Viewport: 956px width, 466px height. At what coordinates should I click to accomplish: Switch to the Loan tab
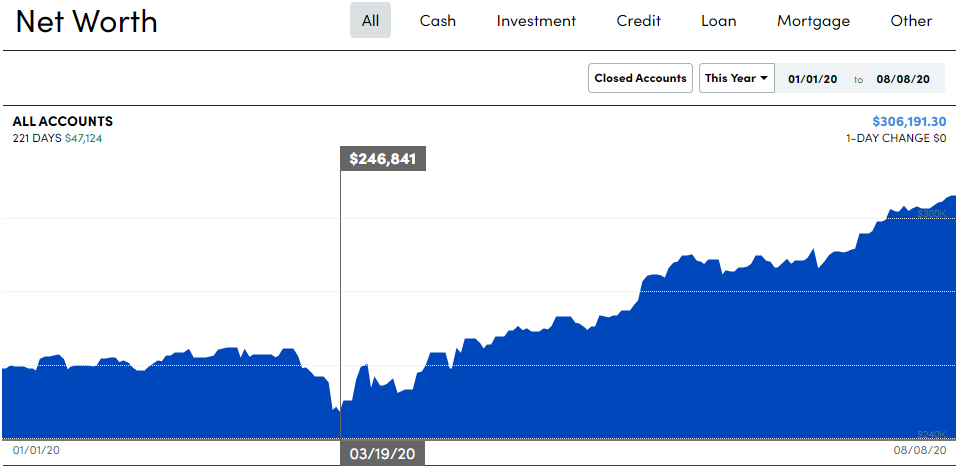point(718,21)
